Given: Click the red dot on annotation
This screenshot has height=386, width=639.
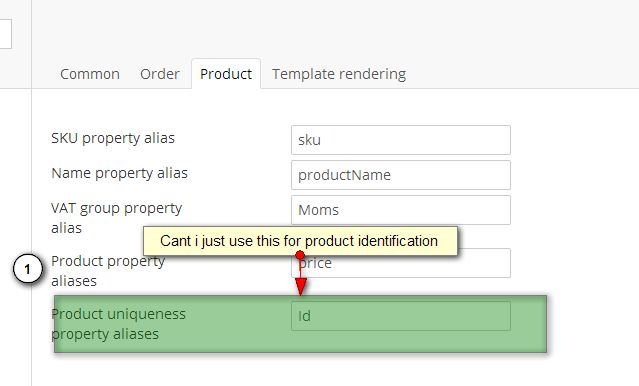Looking at the screenshot, I should [300, 255].
